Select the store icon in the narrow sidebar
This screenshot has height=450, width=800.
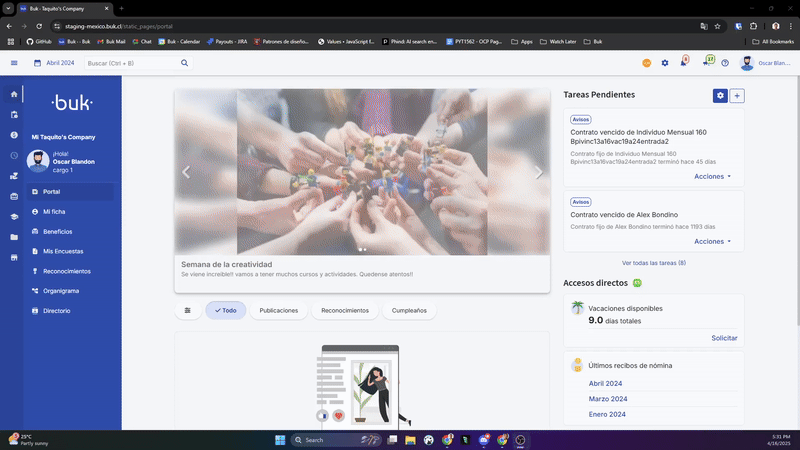14,258
